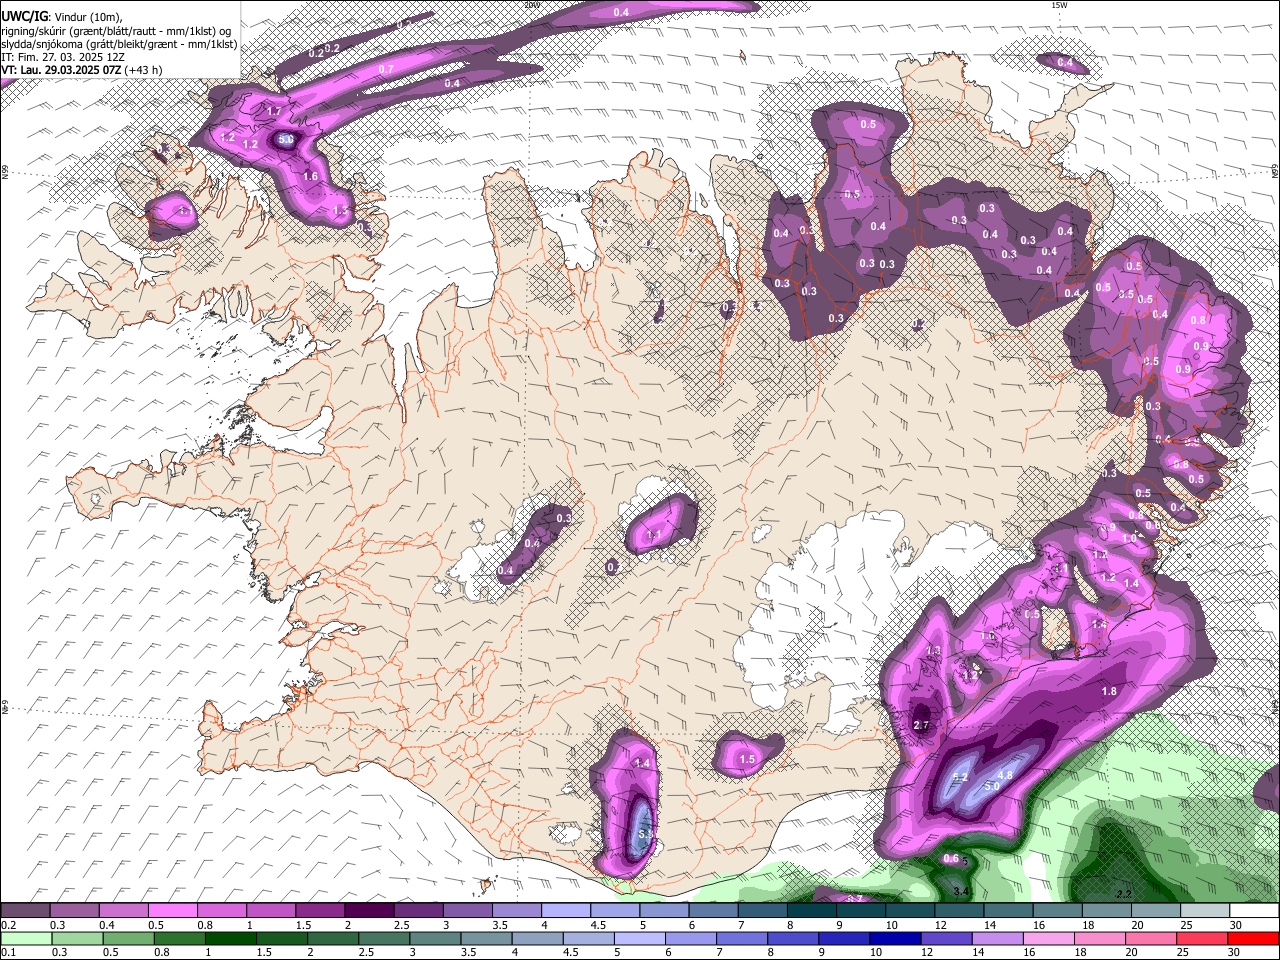Click the 0.7 value on the northern band
Screen dimensions: 1280x960
[386, 69]
